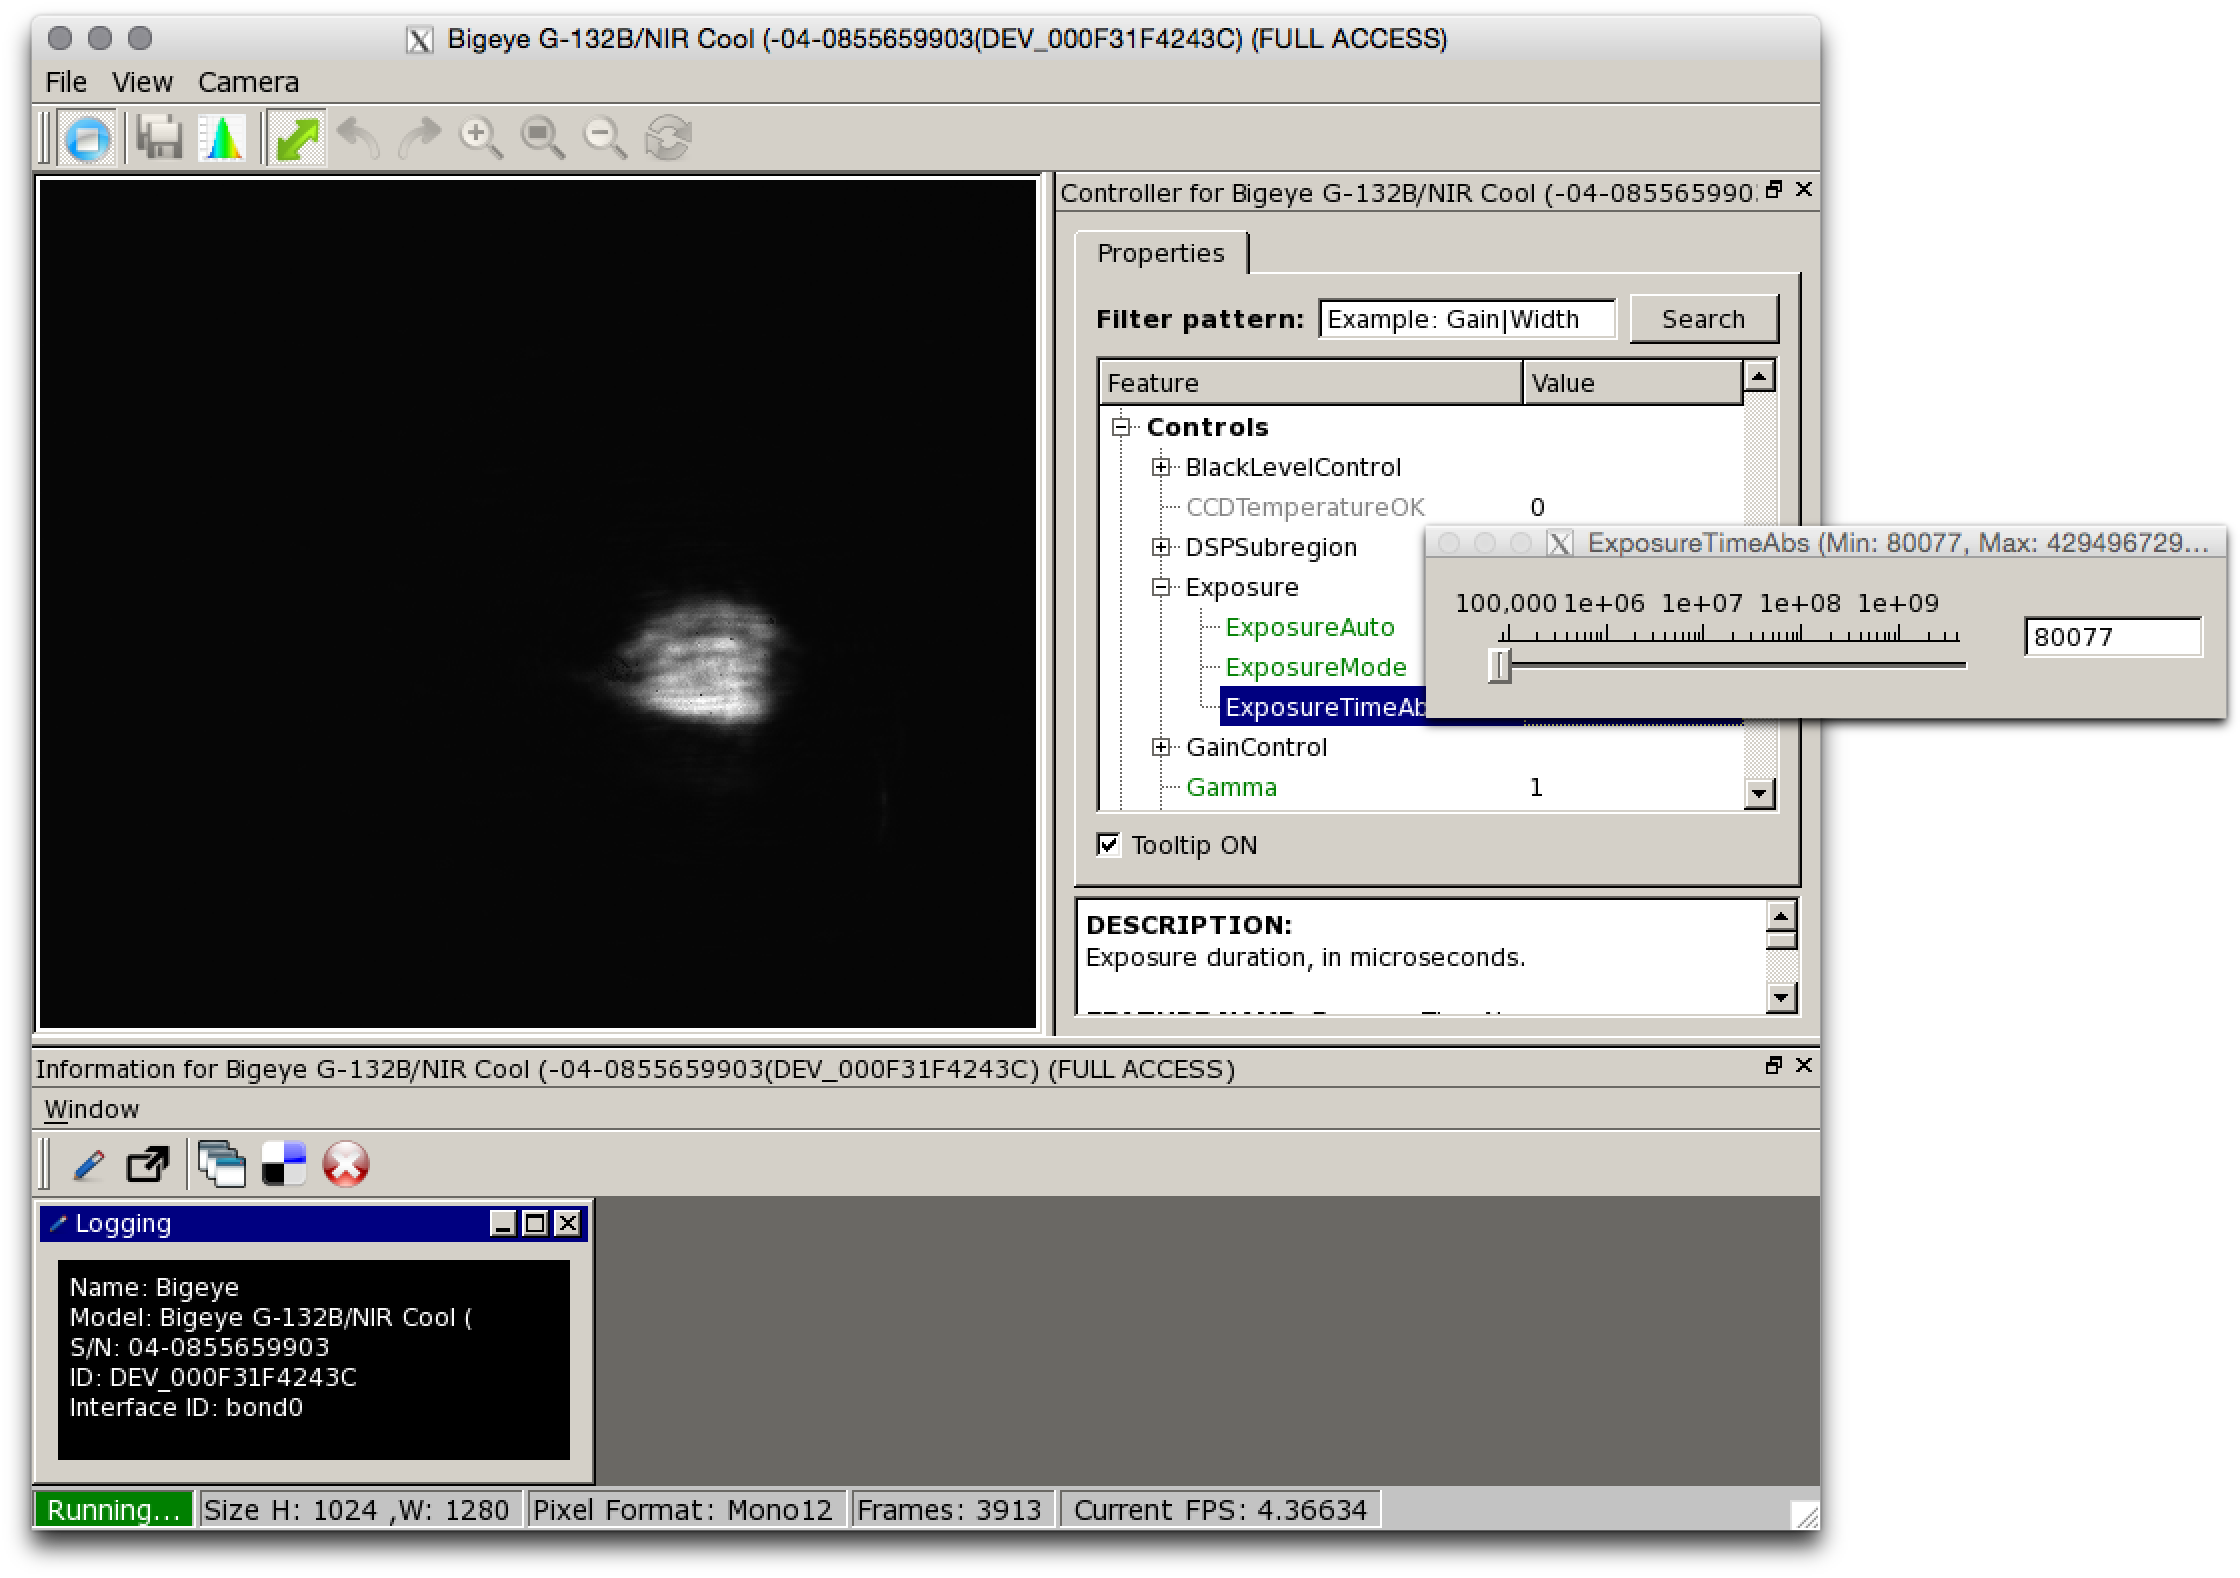Expand the BlackLevelControl tree node
The height and width of the screenshot is (1578, 2240).
click(1160, 467)
